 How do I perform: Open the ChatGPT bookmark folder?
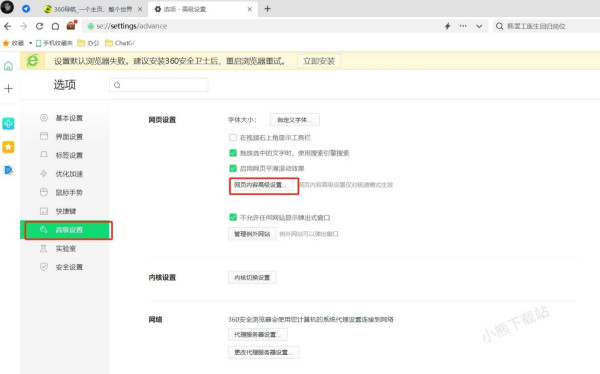120,43
